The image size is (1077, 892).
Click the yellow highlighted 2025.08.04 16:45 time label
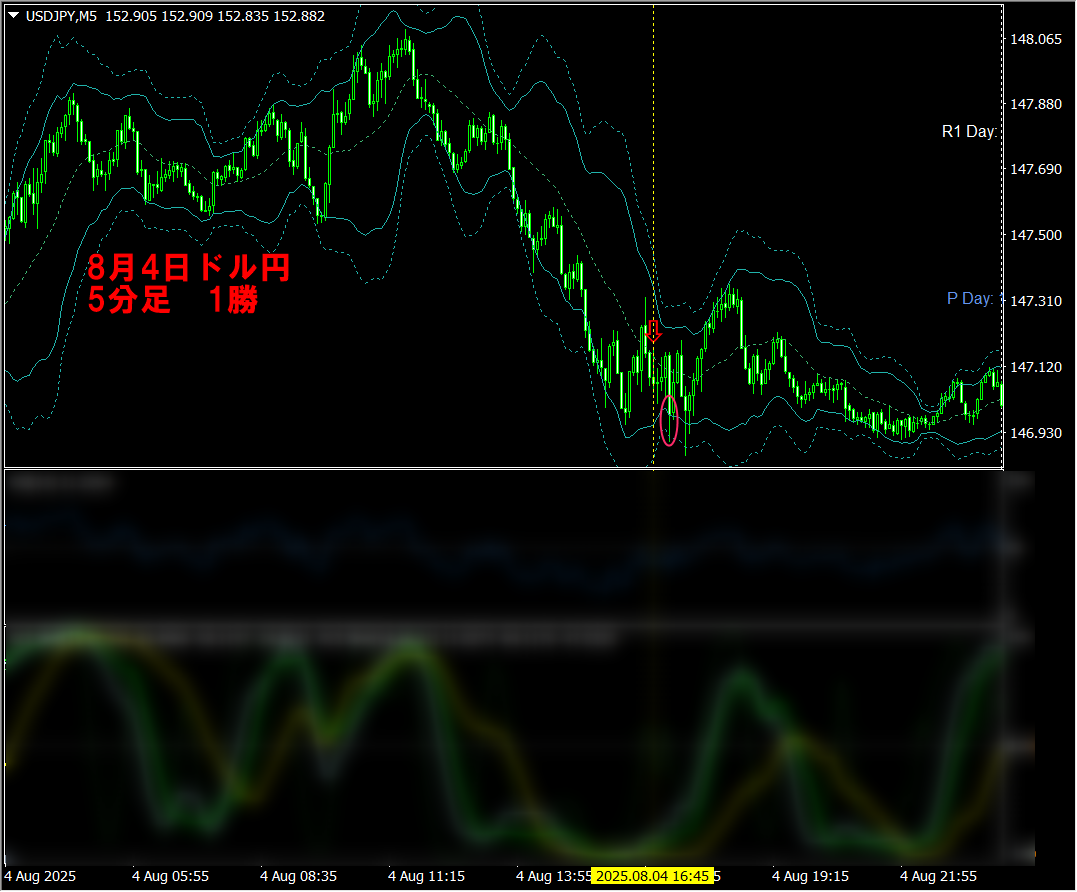pos(651,876)
